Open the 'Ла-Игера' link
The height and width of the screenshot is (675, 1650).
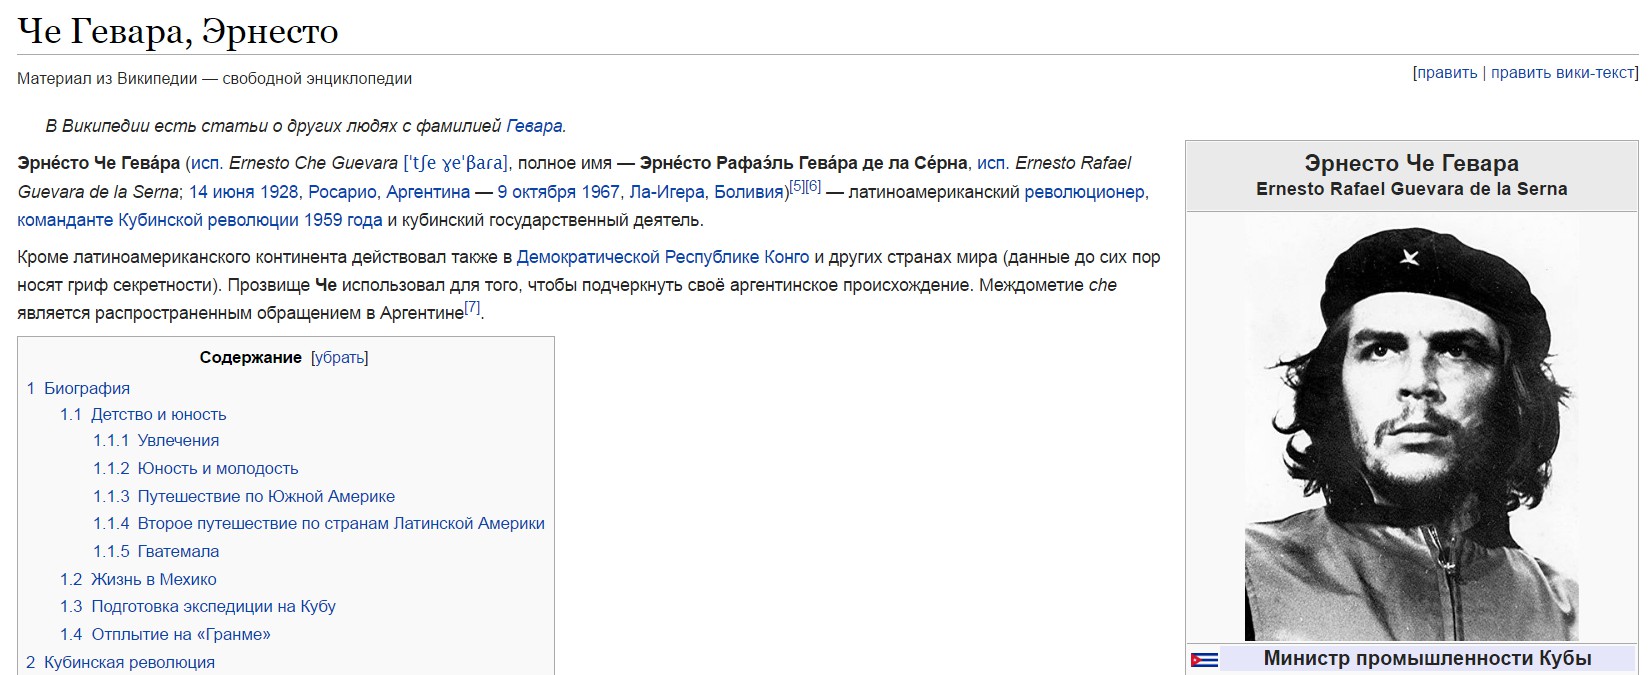click(667, 192)
